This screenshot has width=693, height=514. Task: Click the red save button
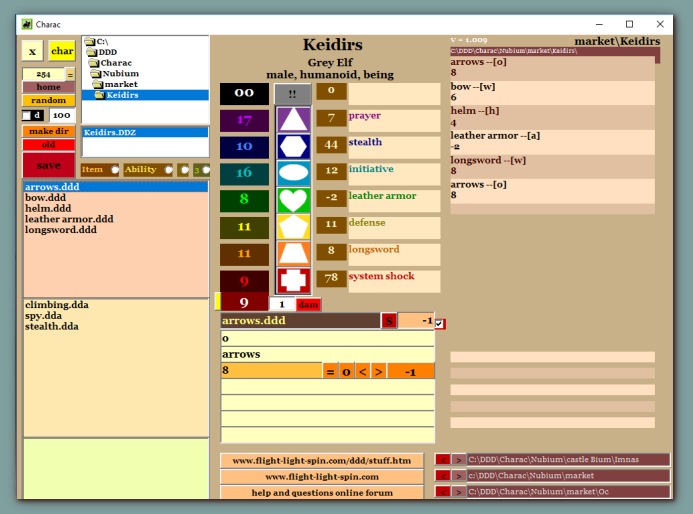48,165
